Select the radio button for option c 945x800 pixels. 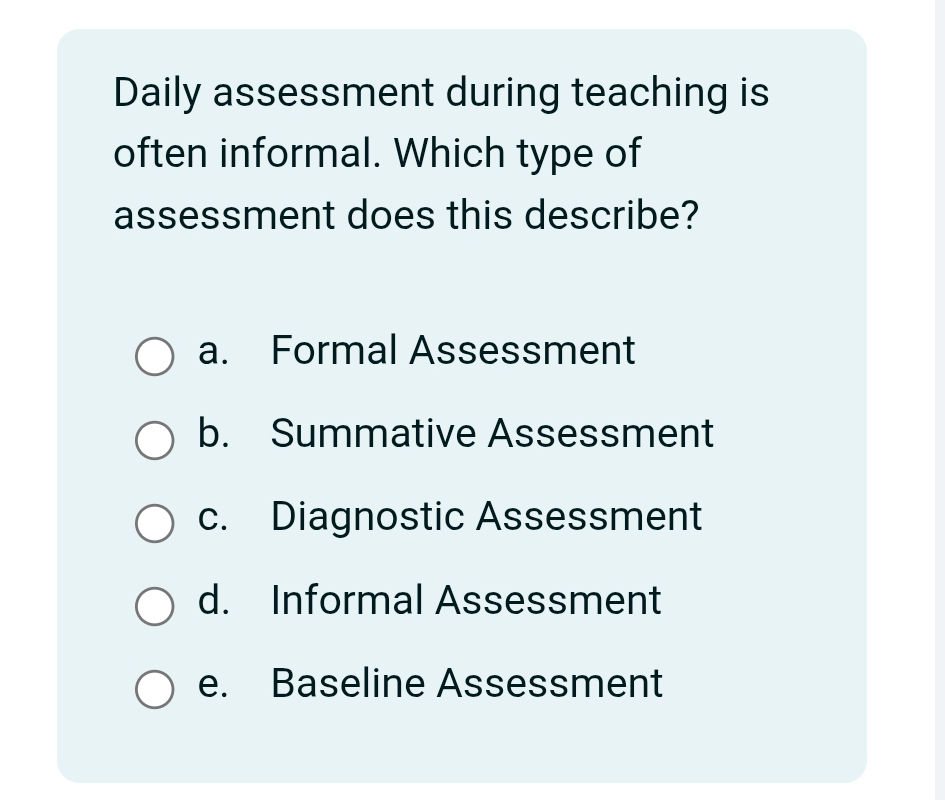(x=155, y=523)
